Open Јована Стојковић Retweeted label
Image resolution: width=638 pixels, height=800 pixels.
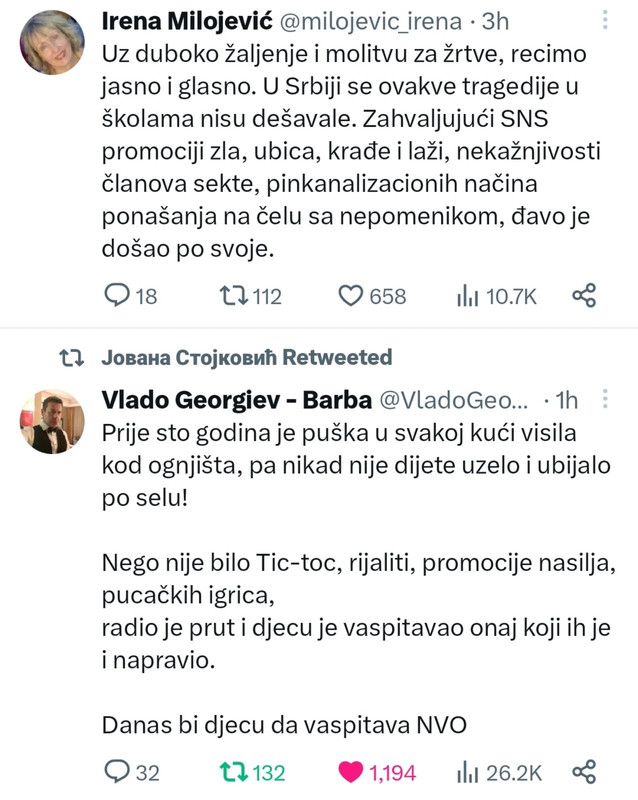point(247,358)
